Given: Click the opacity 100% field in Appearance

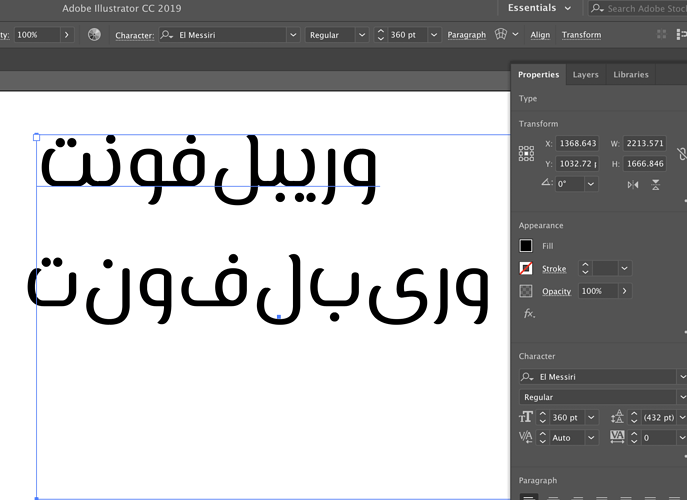Looking at the screenshot, I should 598,291.
